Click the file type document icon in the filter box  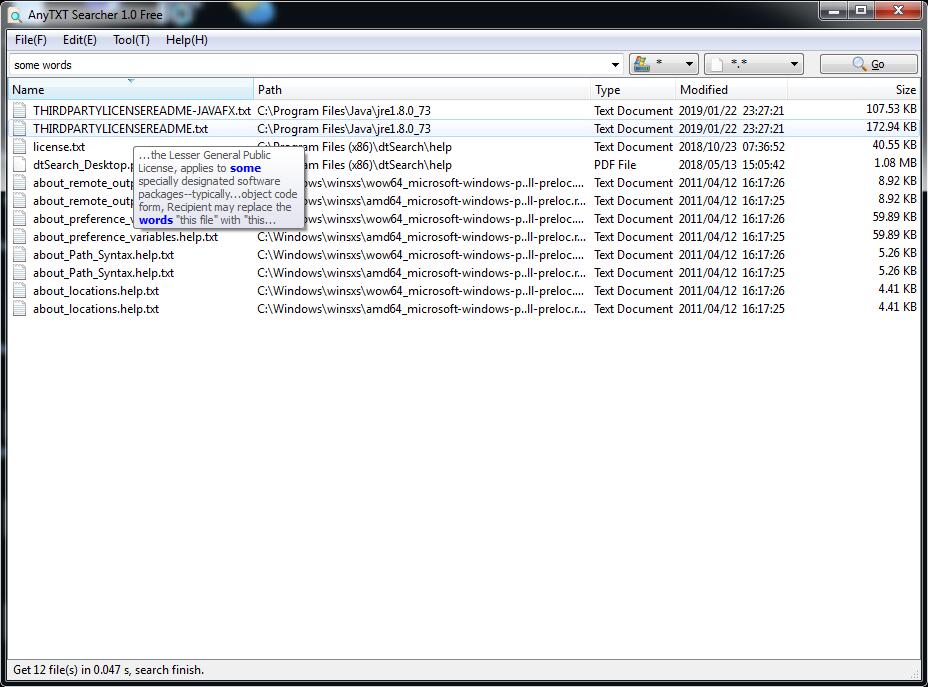point(717,64)
